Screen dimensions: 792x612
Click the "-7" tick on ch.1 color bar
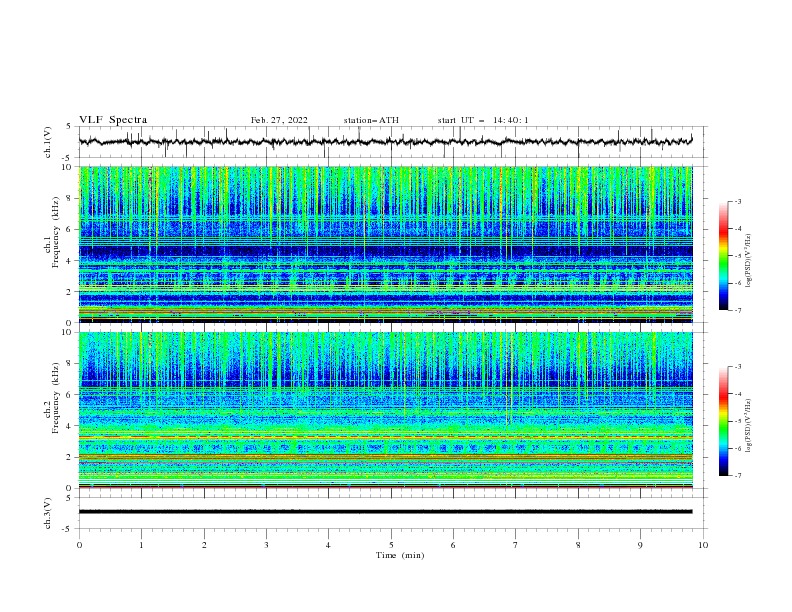[x=738, y=310]
